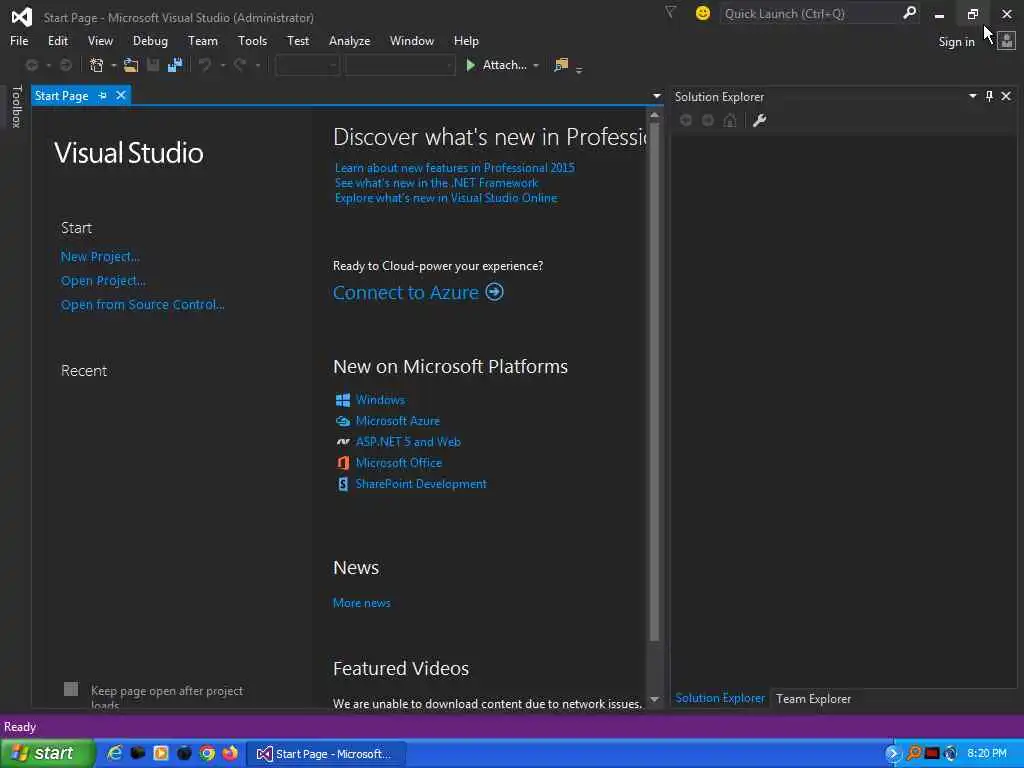Click the ASP.NET 5 and Web link
The width and height of the screenshot is (1024, 768).
click(408, 442)
